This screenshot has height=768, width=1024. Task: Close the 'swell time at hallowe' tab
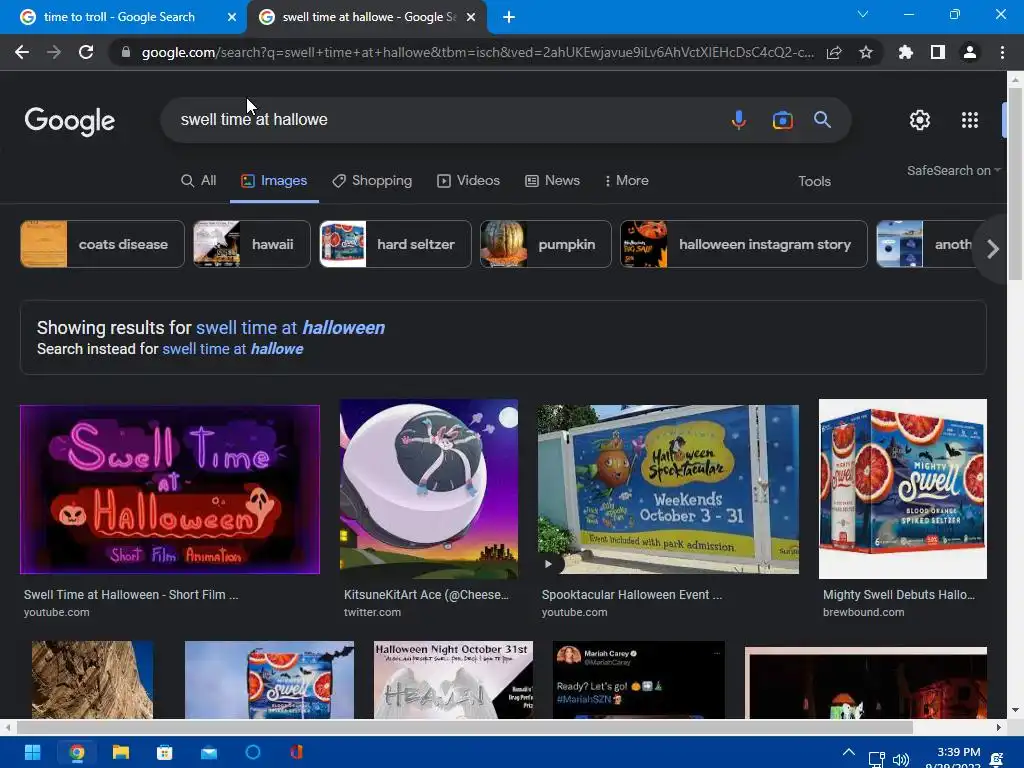click(471, 17)
